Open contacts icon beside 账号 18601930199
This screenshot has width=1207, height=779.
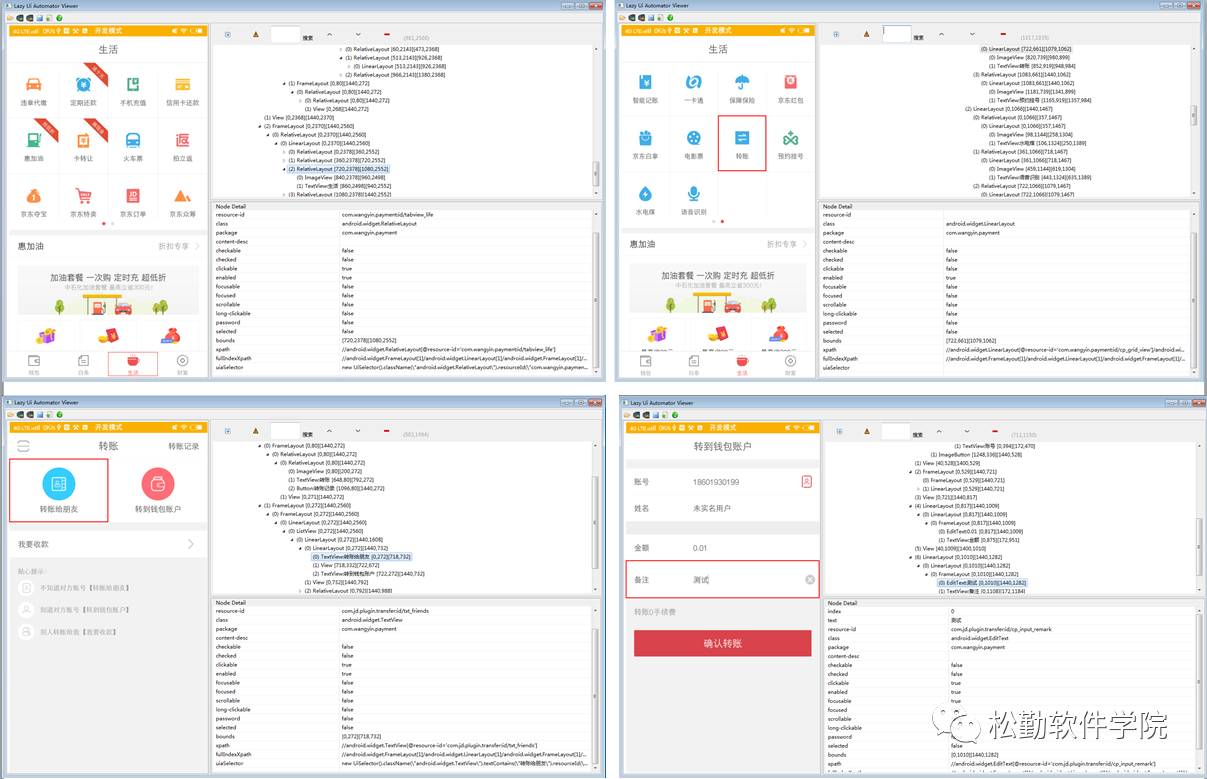(x=806, y=481)
